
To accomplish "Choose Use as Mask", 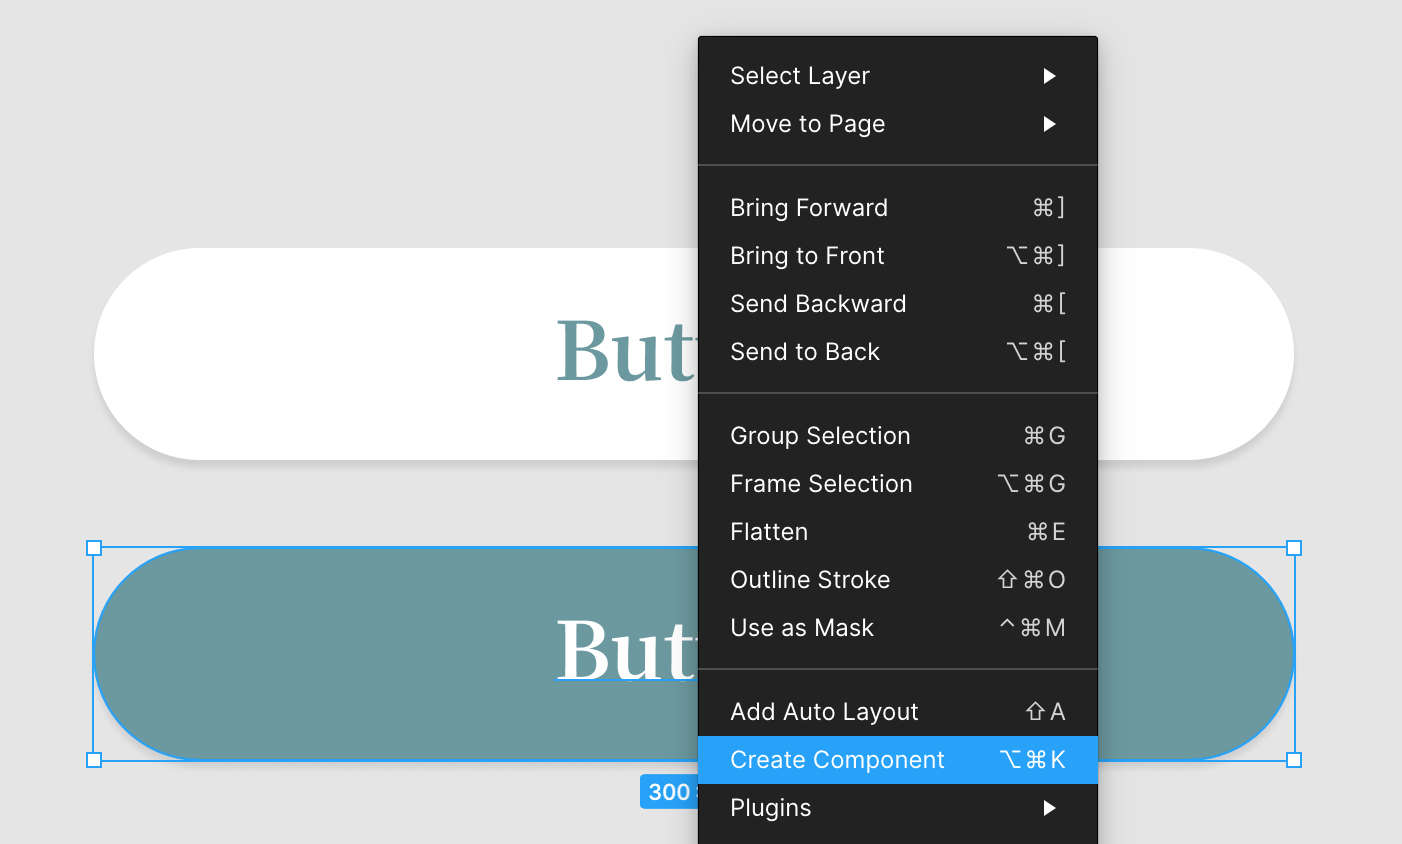I will [x=802, y=628].
